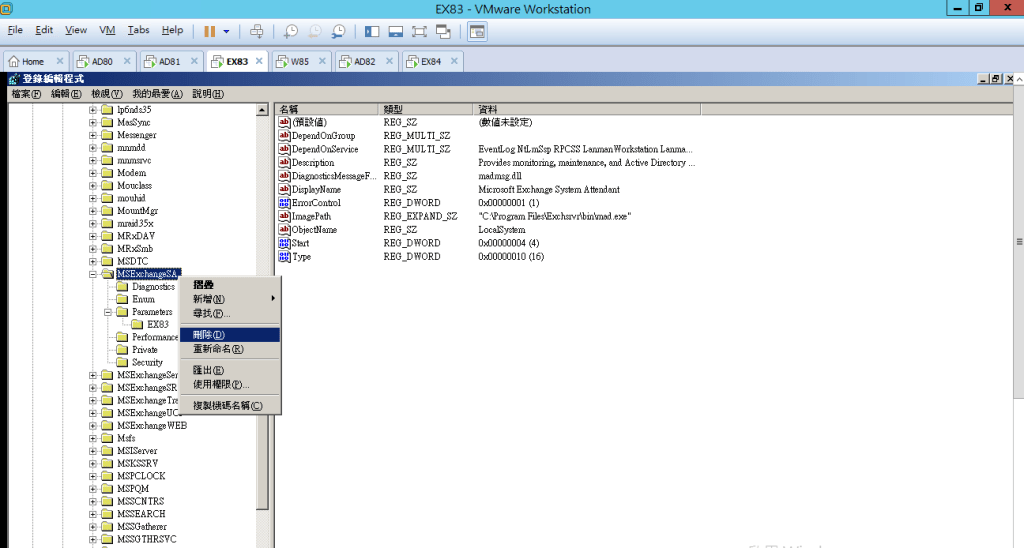Screen dimensions: 1024x548
Task: Click the take snapshot clock icon
Action: coord(291,31)
